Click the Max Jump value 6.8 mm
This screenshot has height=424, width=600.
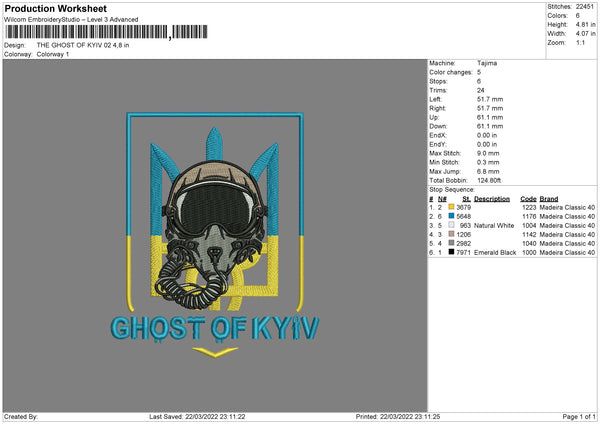point(488,171)
